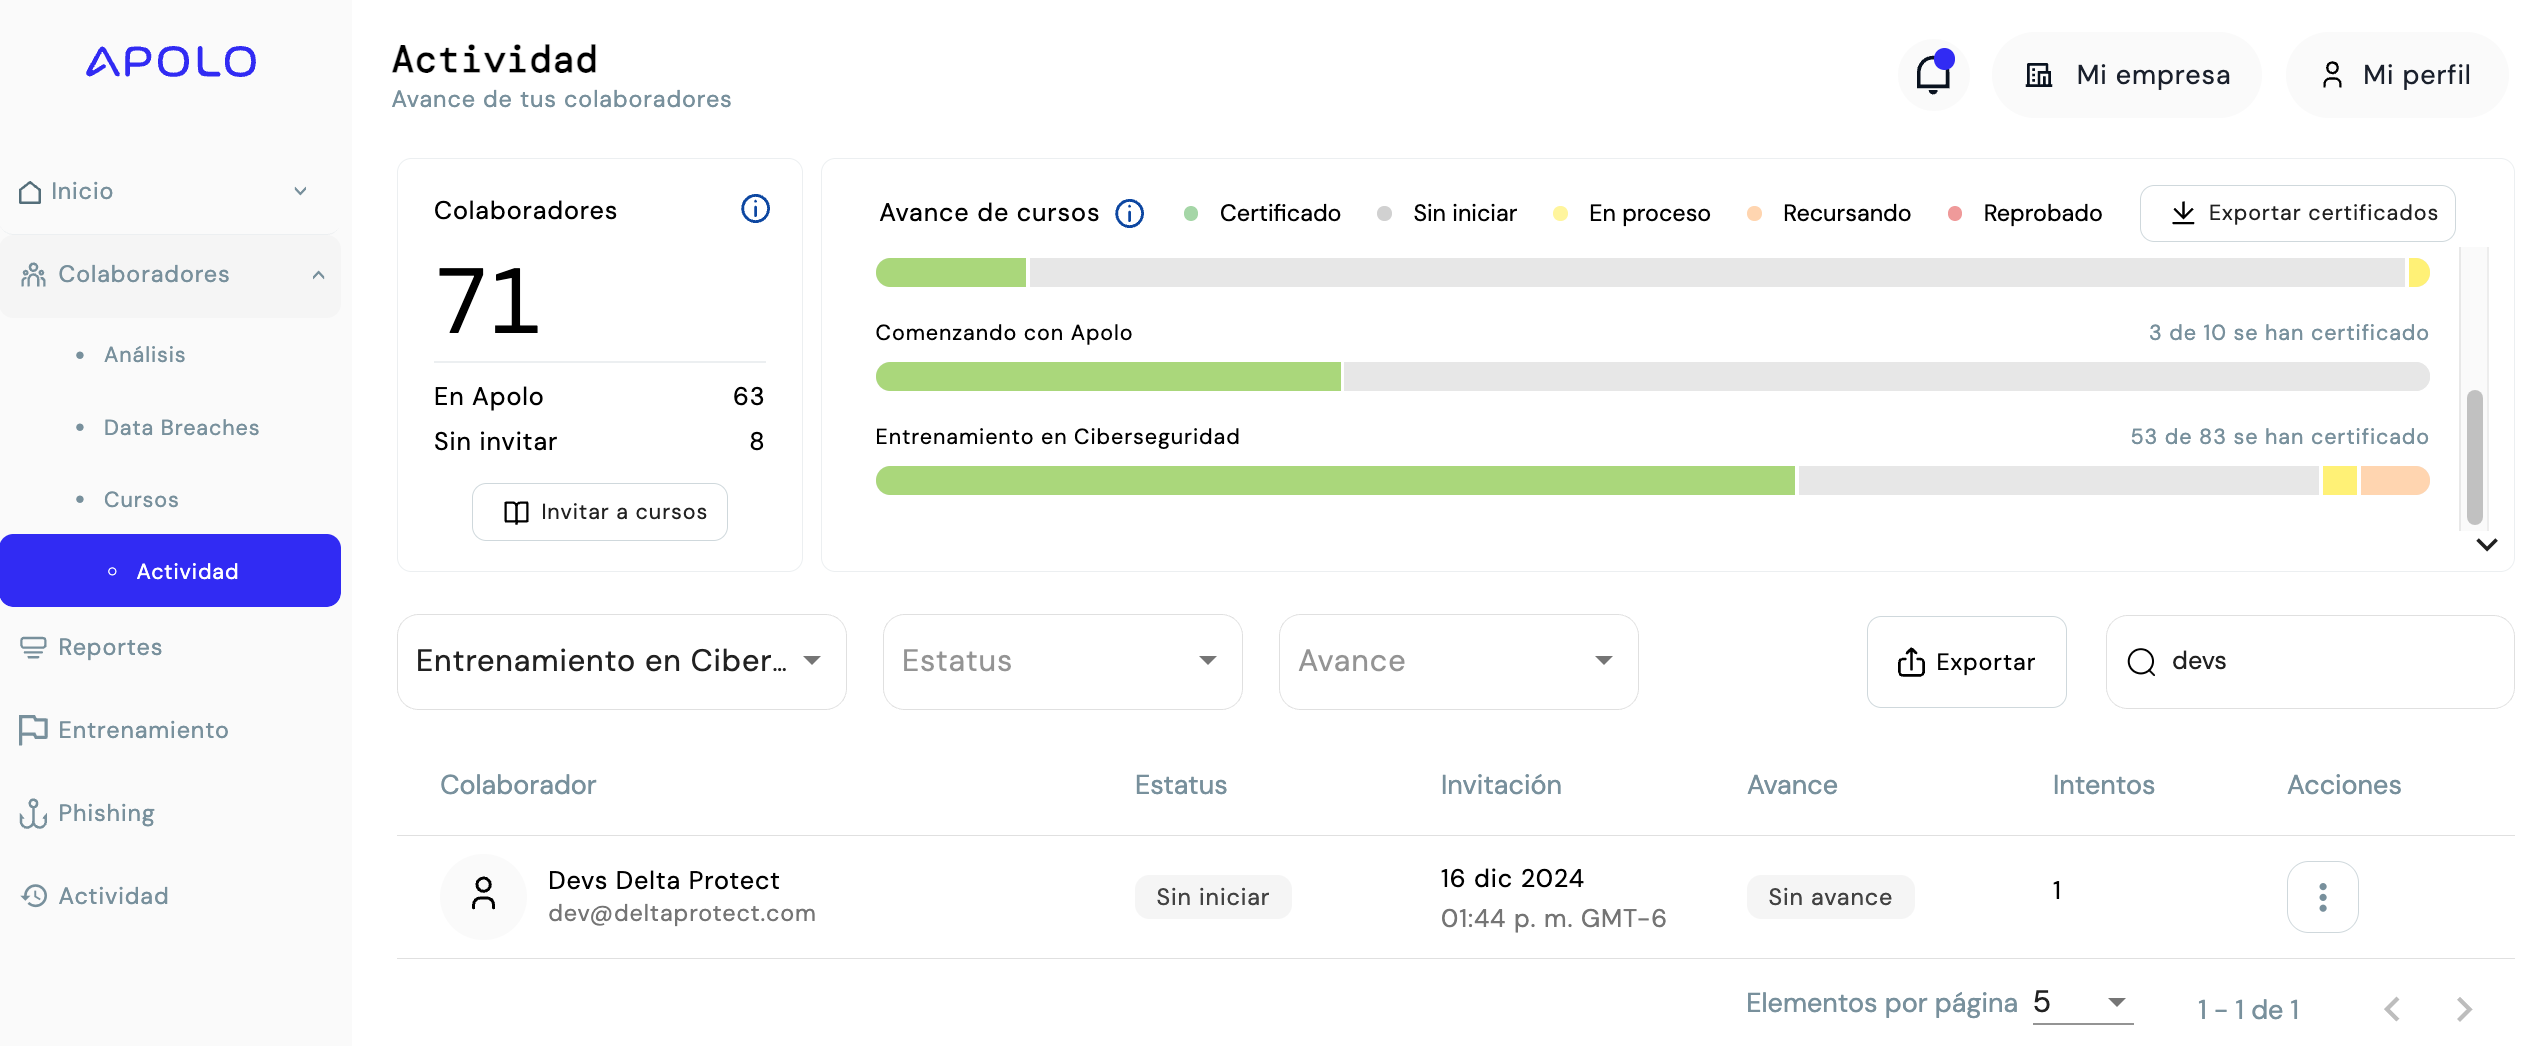
Task: Select the highlighted Actividad submenu item
Action: [x=170, y=571]
